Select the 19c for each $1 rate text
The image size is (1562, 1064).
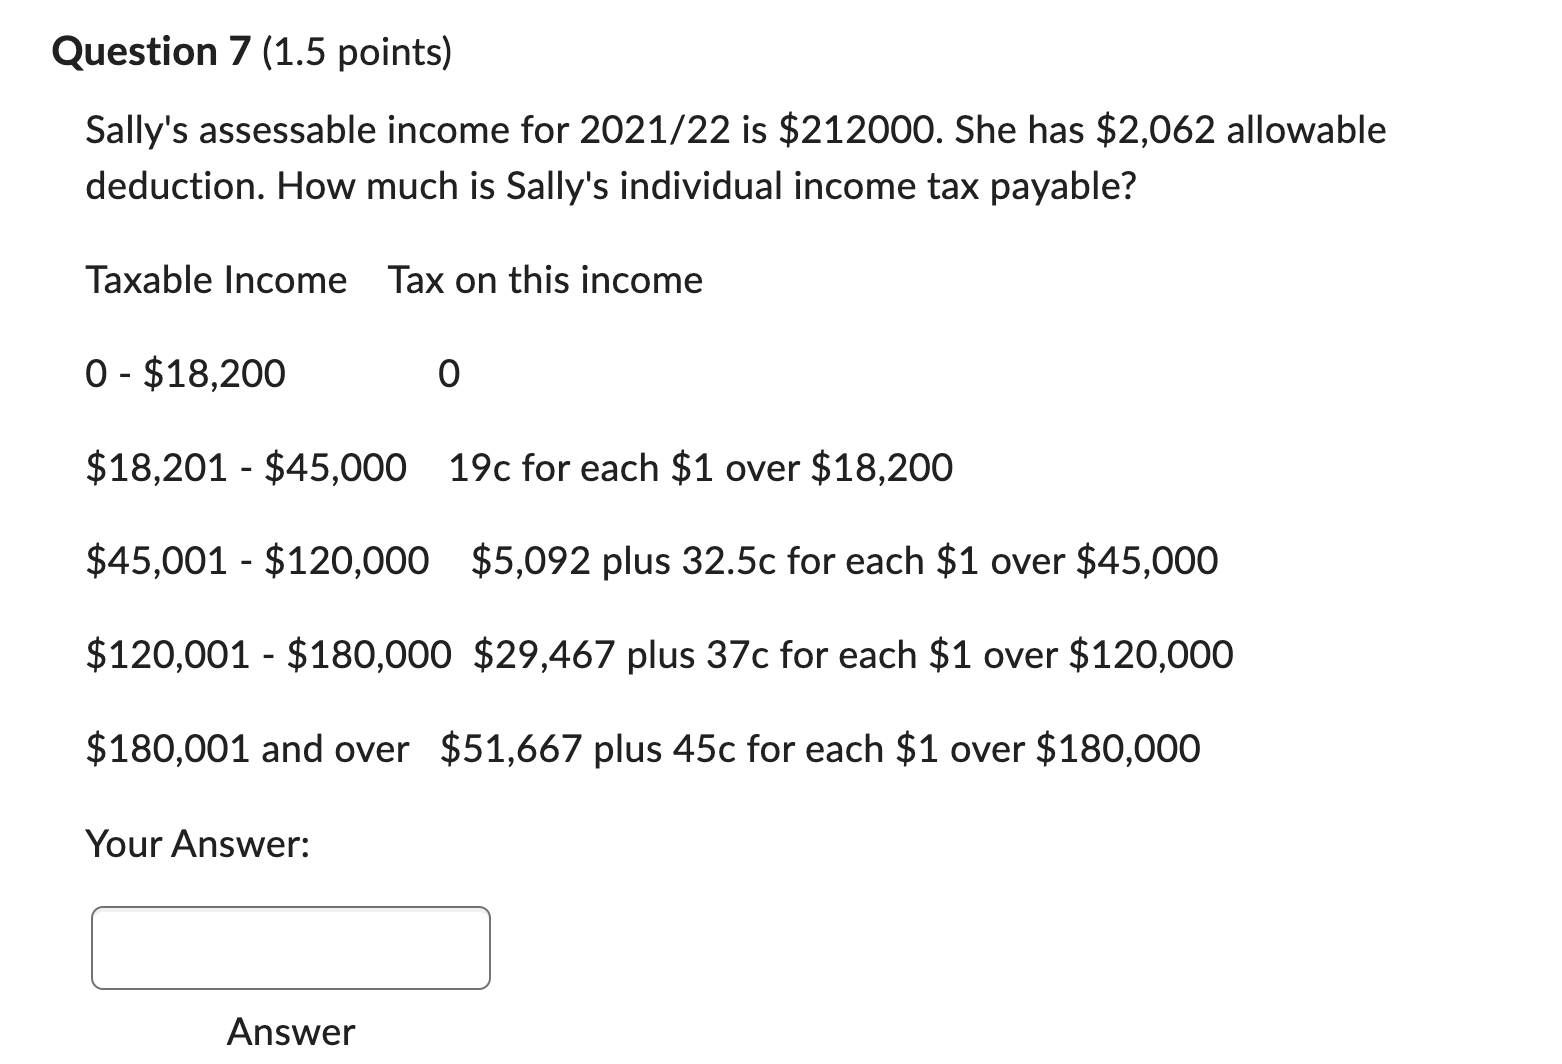[700, 467]
